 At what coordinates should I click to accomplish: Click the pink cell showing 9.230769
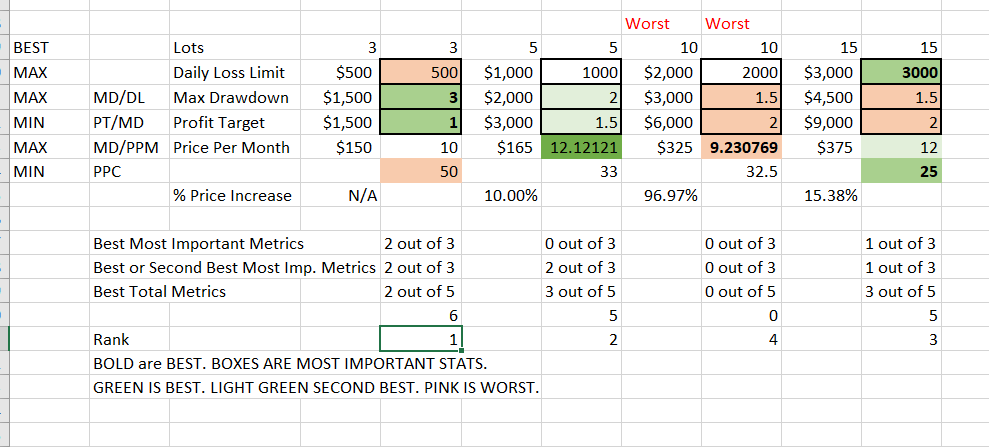[741, 148]
